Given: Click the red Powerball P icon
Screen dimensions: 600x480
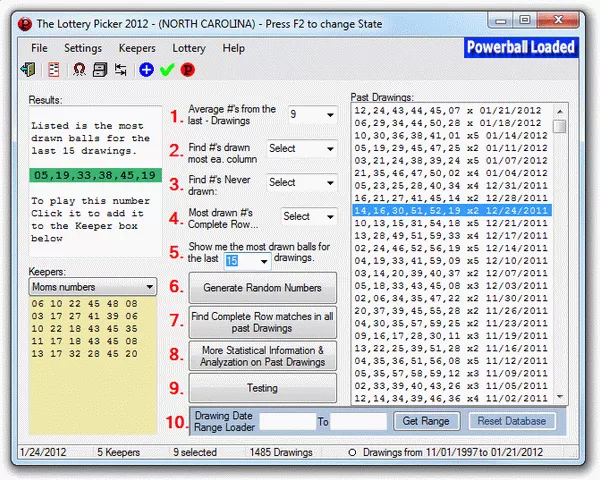Looking at the screenshot, I should tap(187, 69).
